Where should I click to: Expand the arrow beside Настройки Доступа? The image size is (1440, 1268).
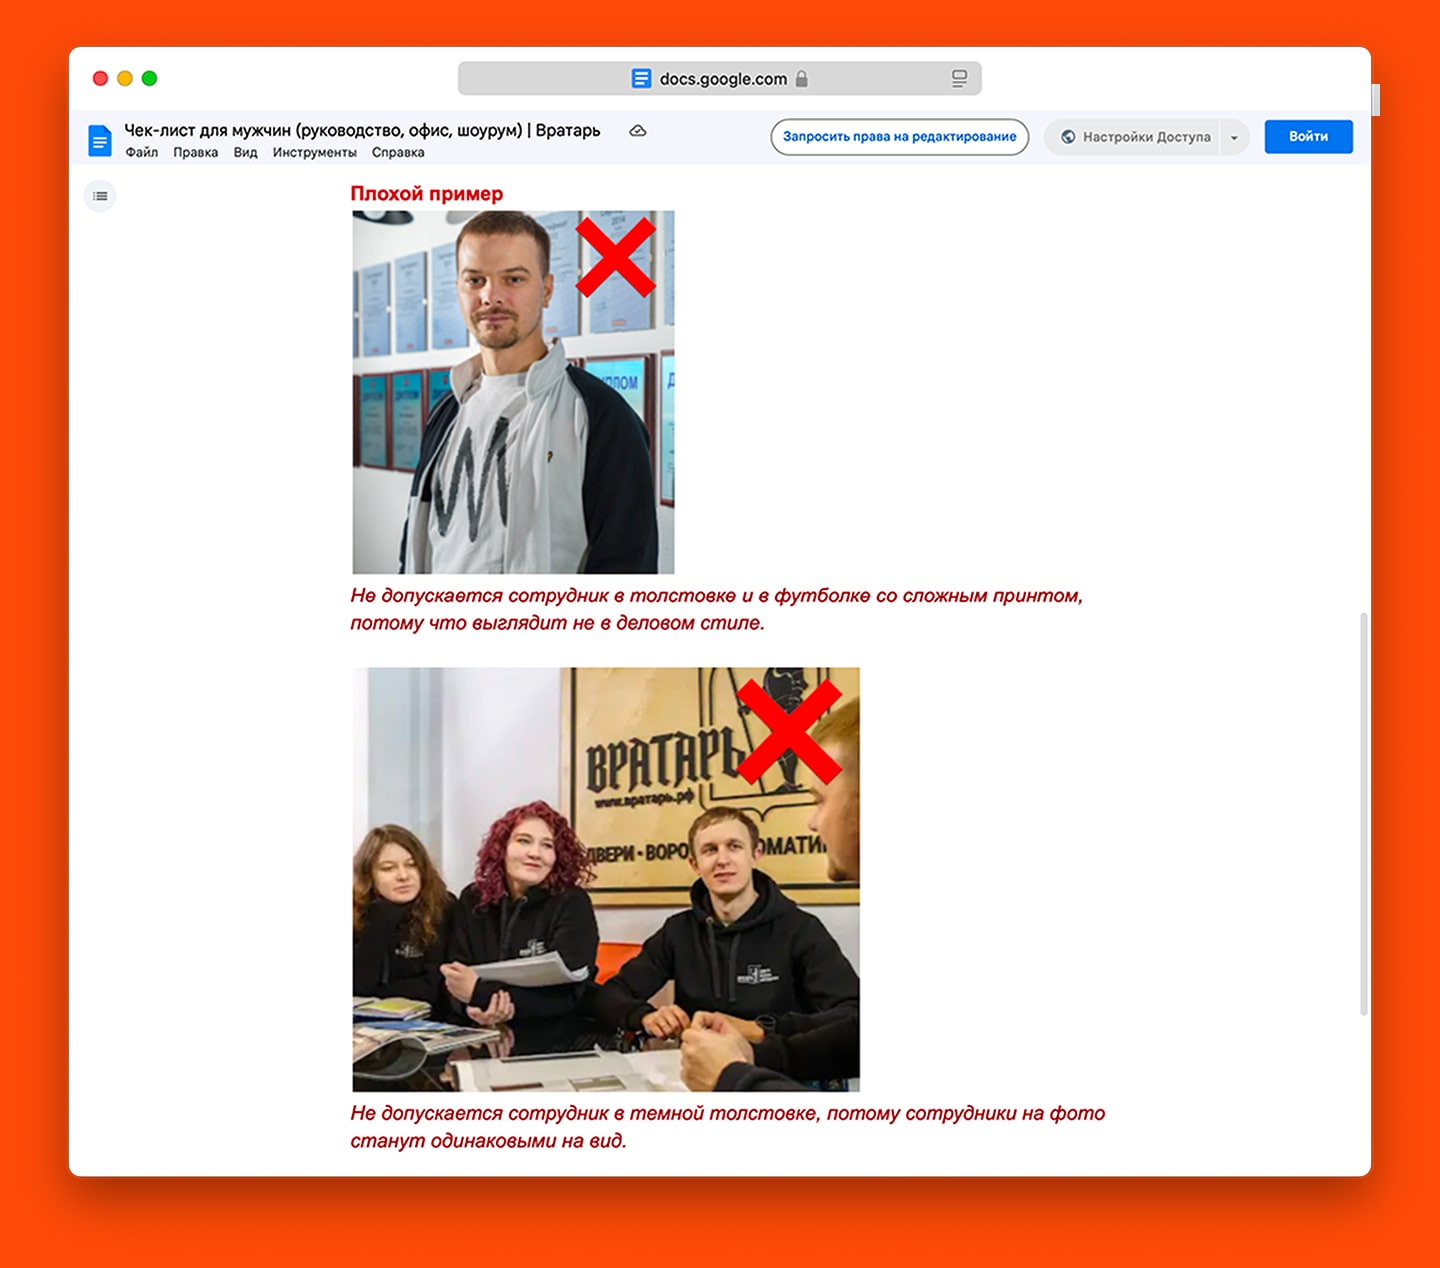pos(1234,137)
